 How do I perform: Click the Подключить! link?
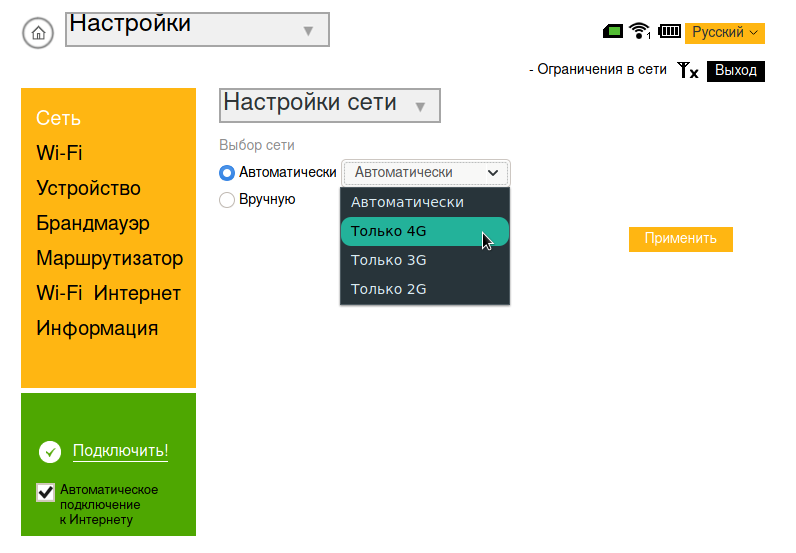click(120, 451)
